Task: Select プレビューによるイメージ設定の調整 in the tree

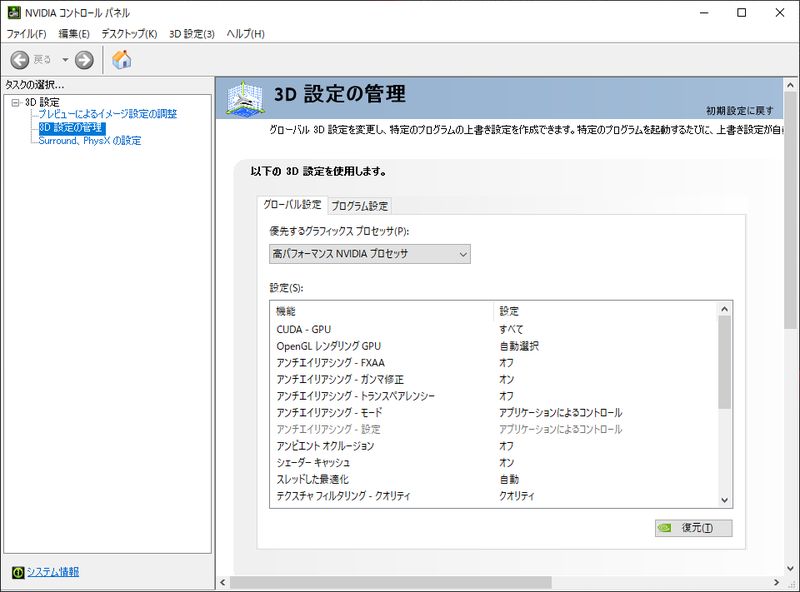Action: (x=108, y=114)
